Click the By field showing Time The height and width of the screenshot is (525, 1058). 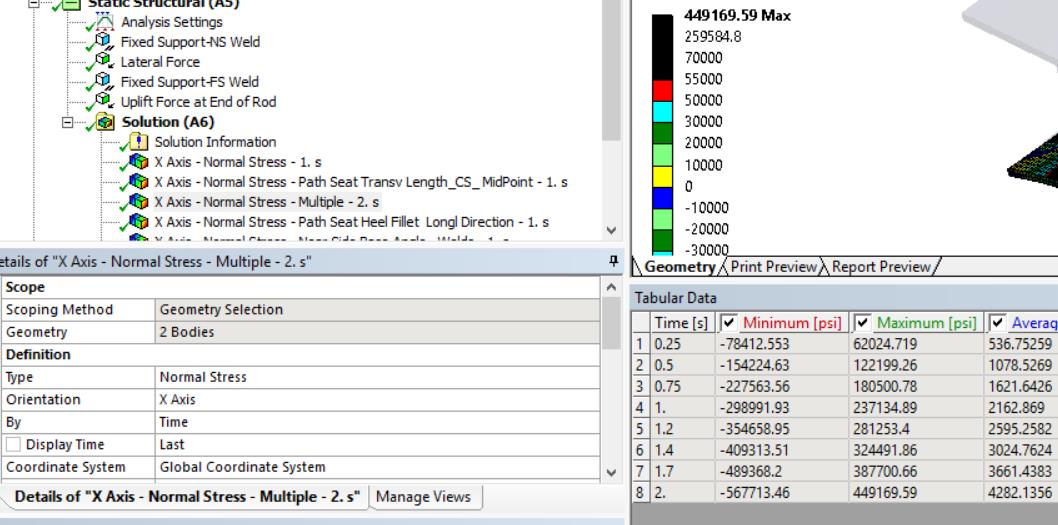coord(377,422)
